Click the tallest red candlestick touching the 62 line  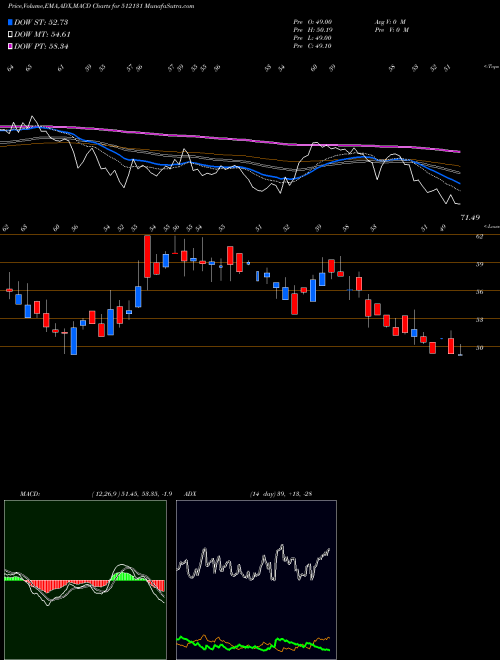[x=147, y=256]
